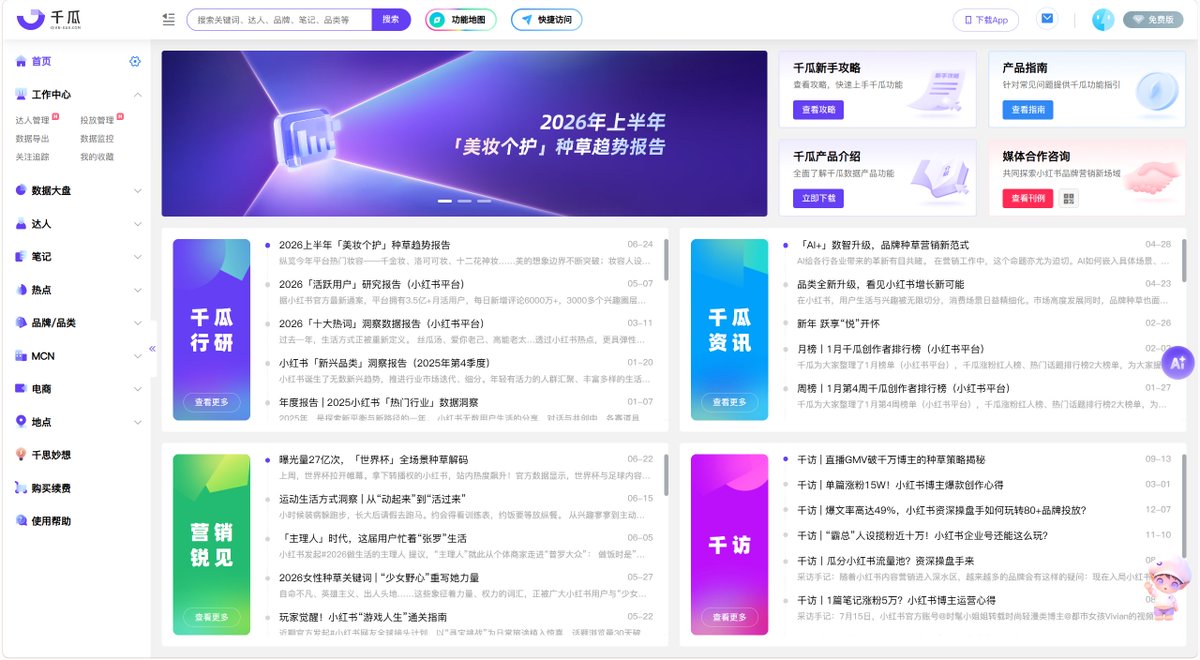Focus the keyword search input field
Image resolution: width=1200 pixels, height=660 pixels.
279,19
